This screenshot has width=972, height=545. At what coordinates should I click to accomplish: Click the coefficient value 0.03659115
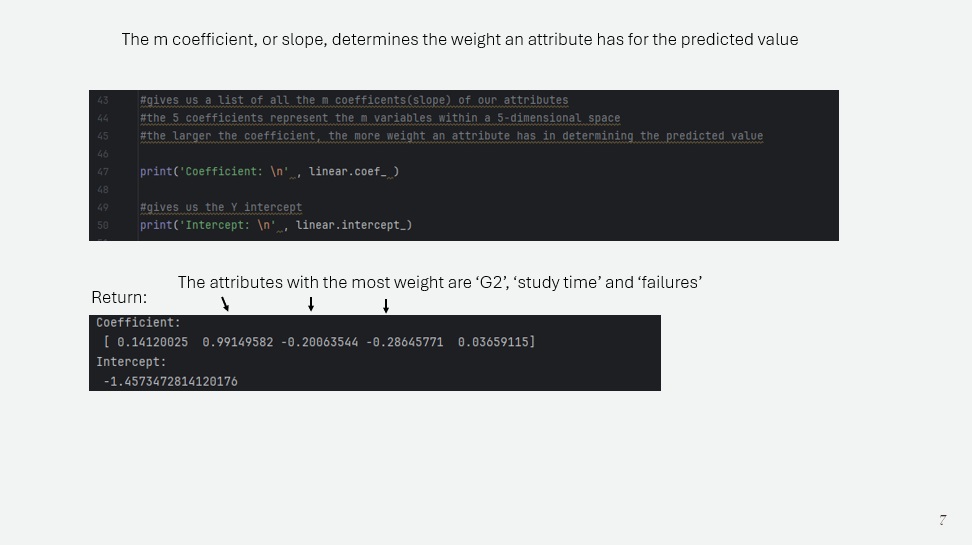493,342
